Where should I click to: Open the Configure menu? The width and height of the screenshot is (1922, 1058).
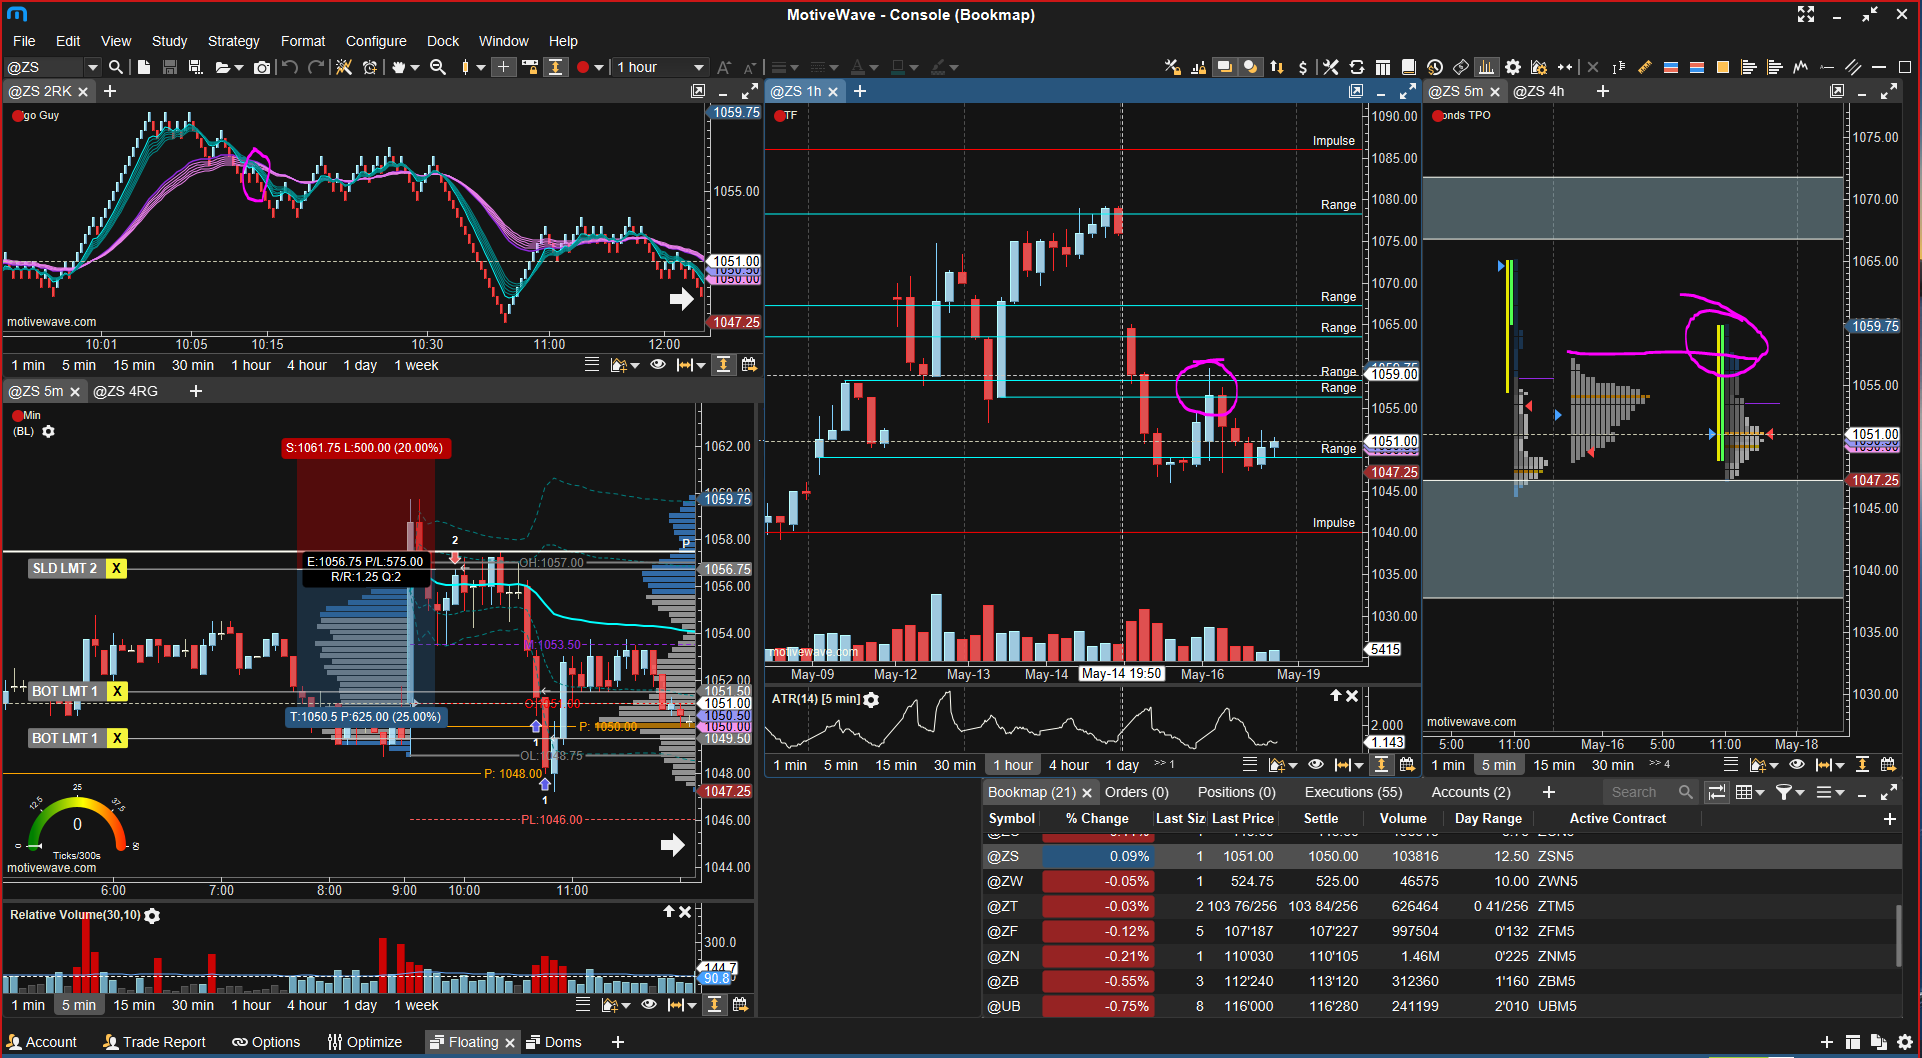(x=376, y=41)
